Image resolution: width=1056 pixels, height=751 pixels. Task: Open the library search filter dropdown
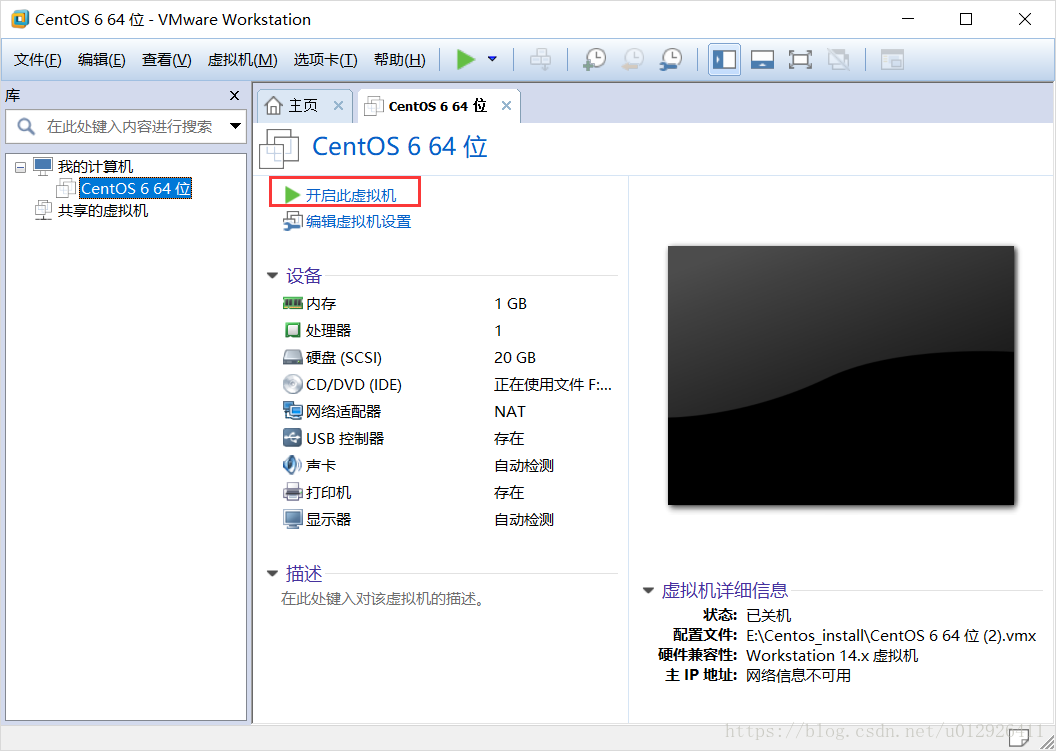235,126
